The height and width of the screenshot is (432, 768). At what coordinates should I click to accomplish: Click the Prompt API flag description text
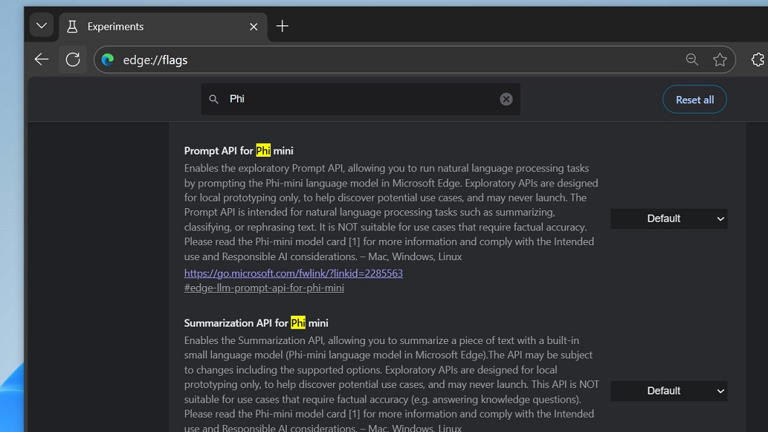(391, 212)
